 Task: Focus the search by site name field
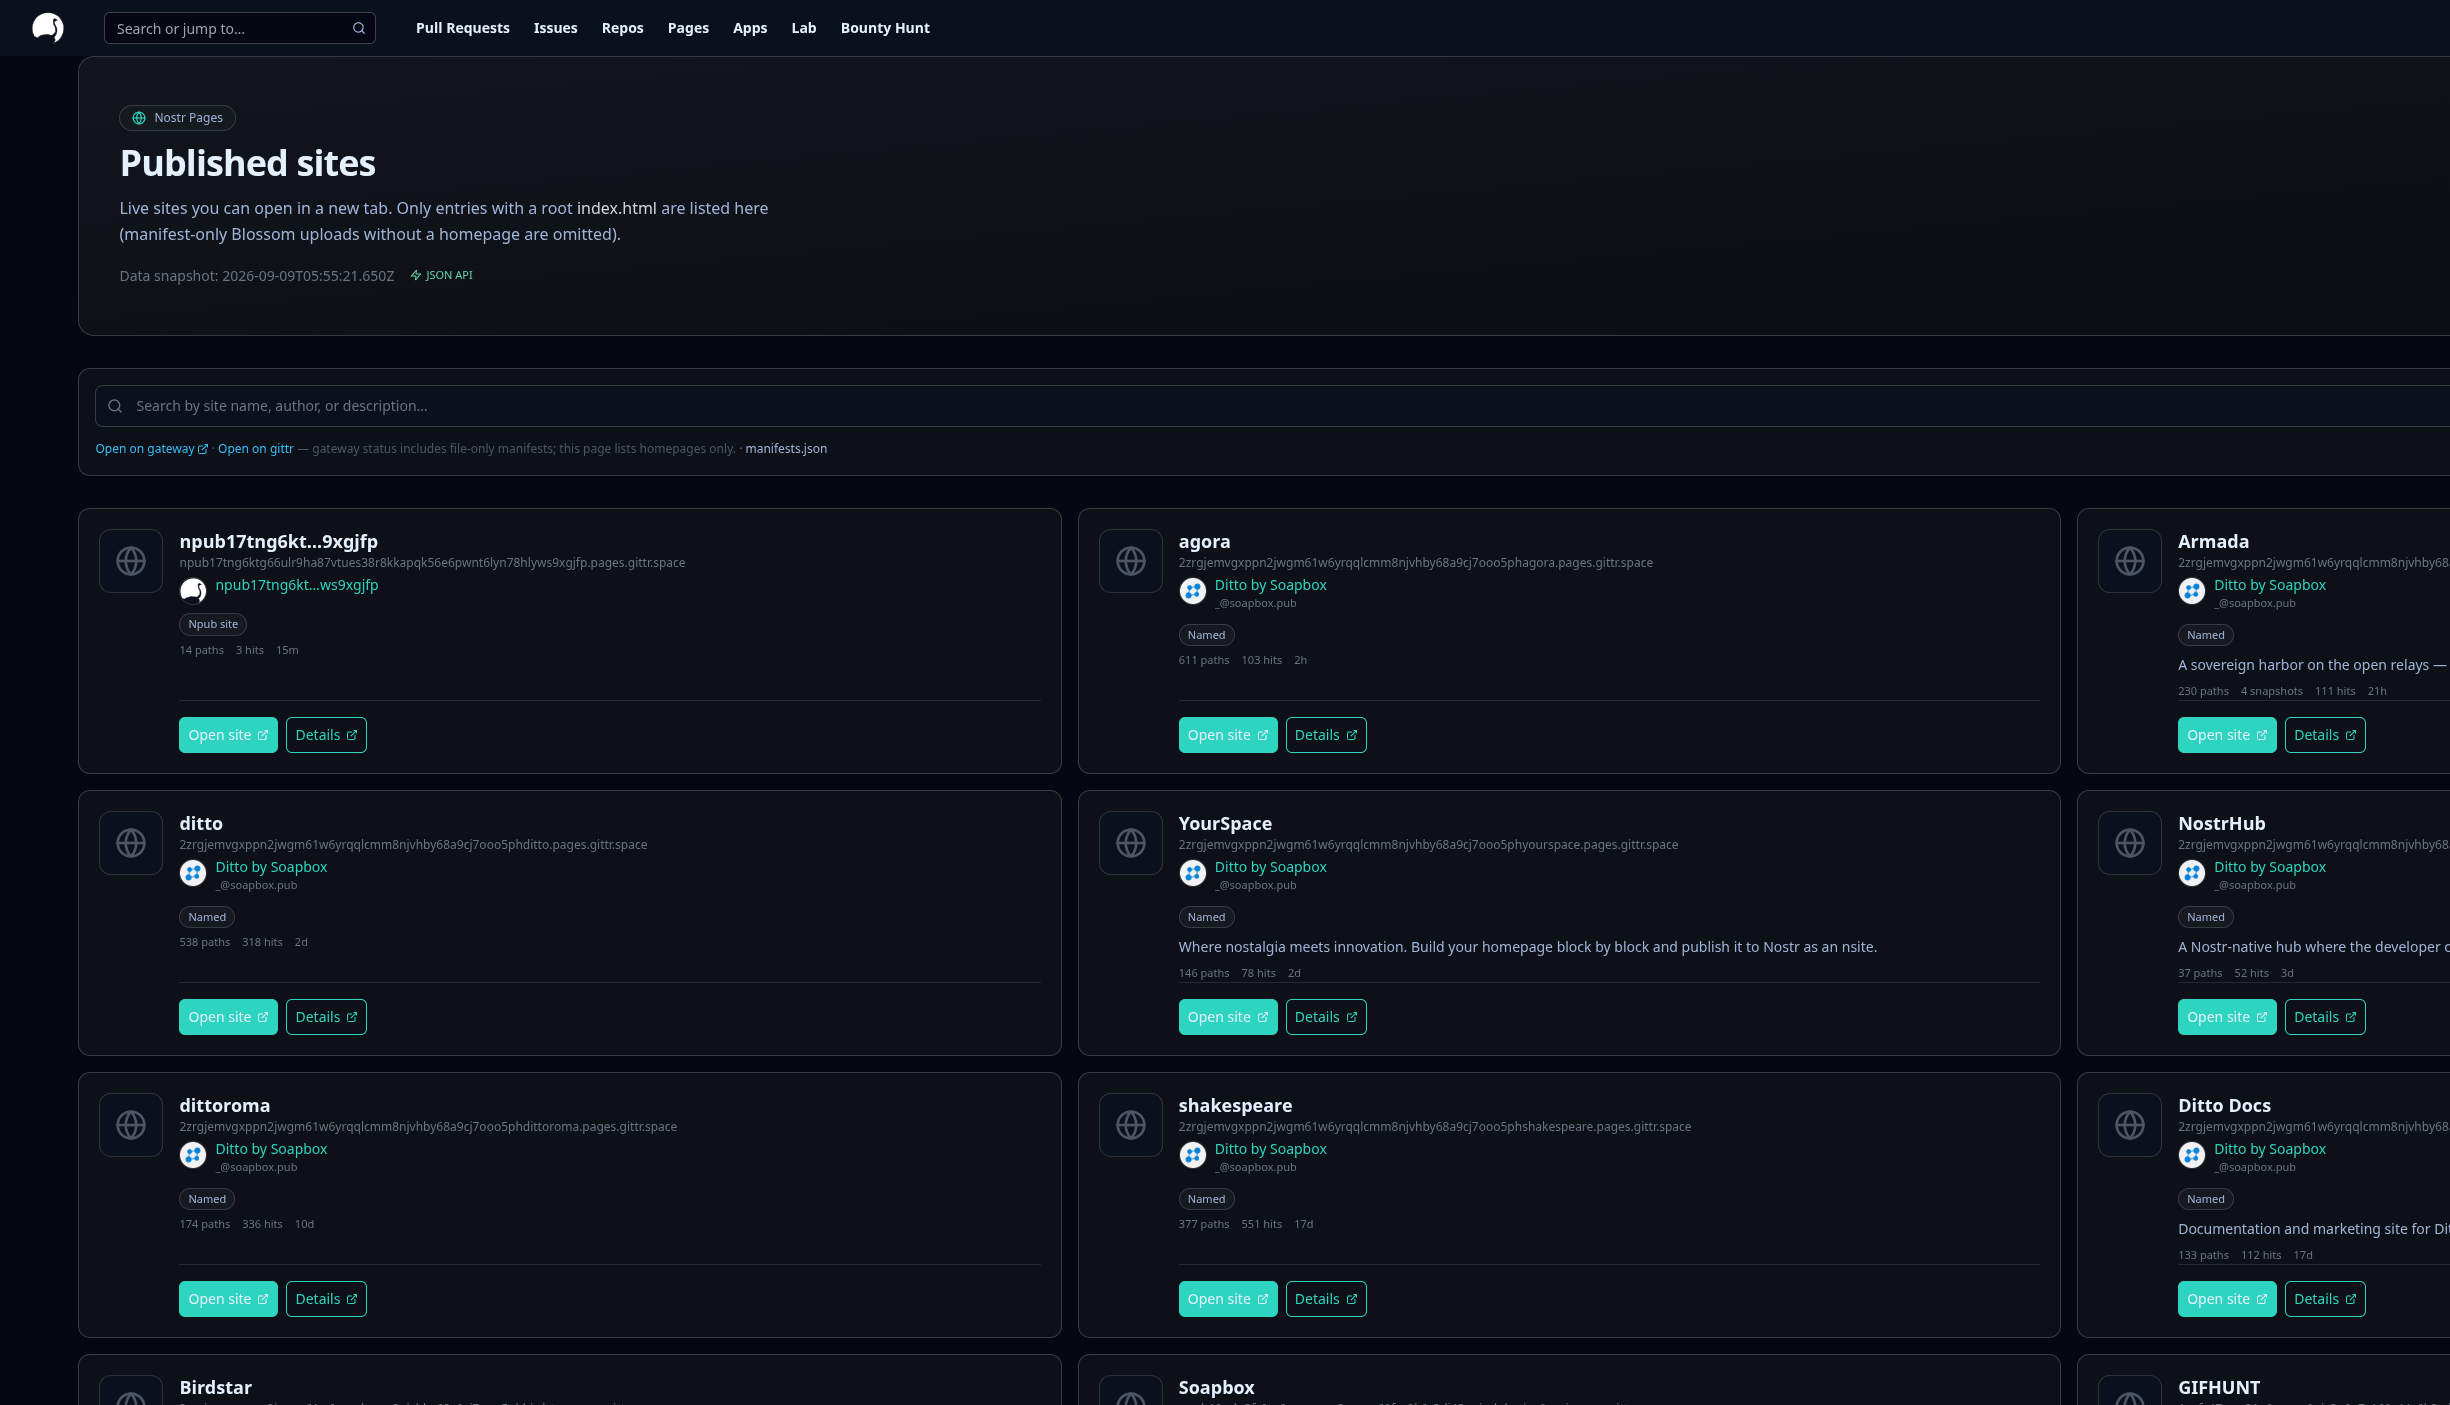1270,406
